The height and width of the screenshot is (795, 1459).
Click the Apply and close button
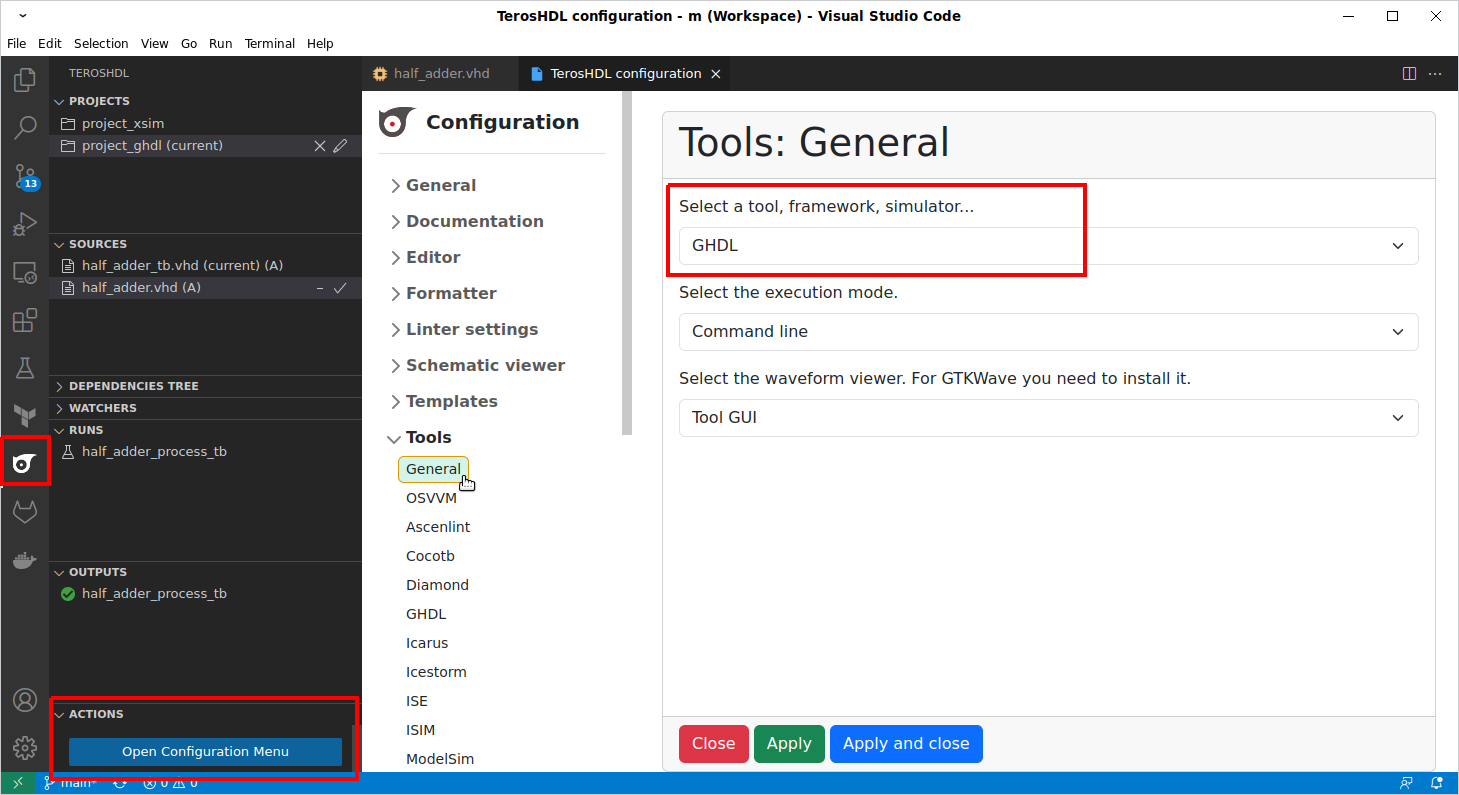(x=906, y=744)
